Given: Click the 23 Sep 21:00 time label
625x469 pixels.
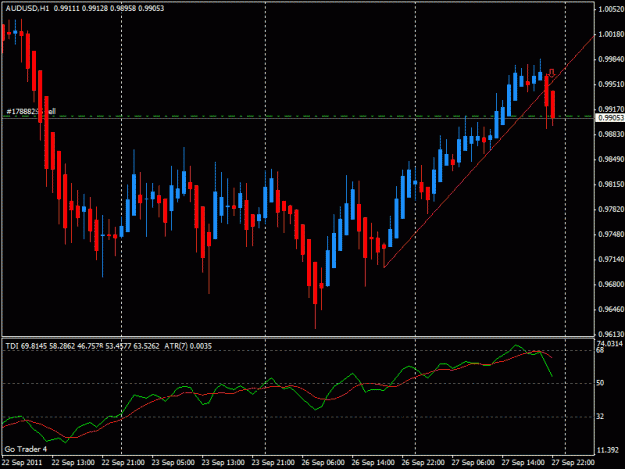Looking at the screenshot, I should coord(273,463).
